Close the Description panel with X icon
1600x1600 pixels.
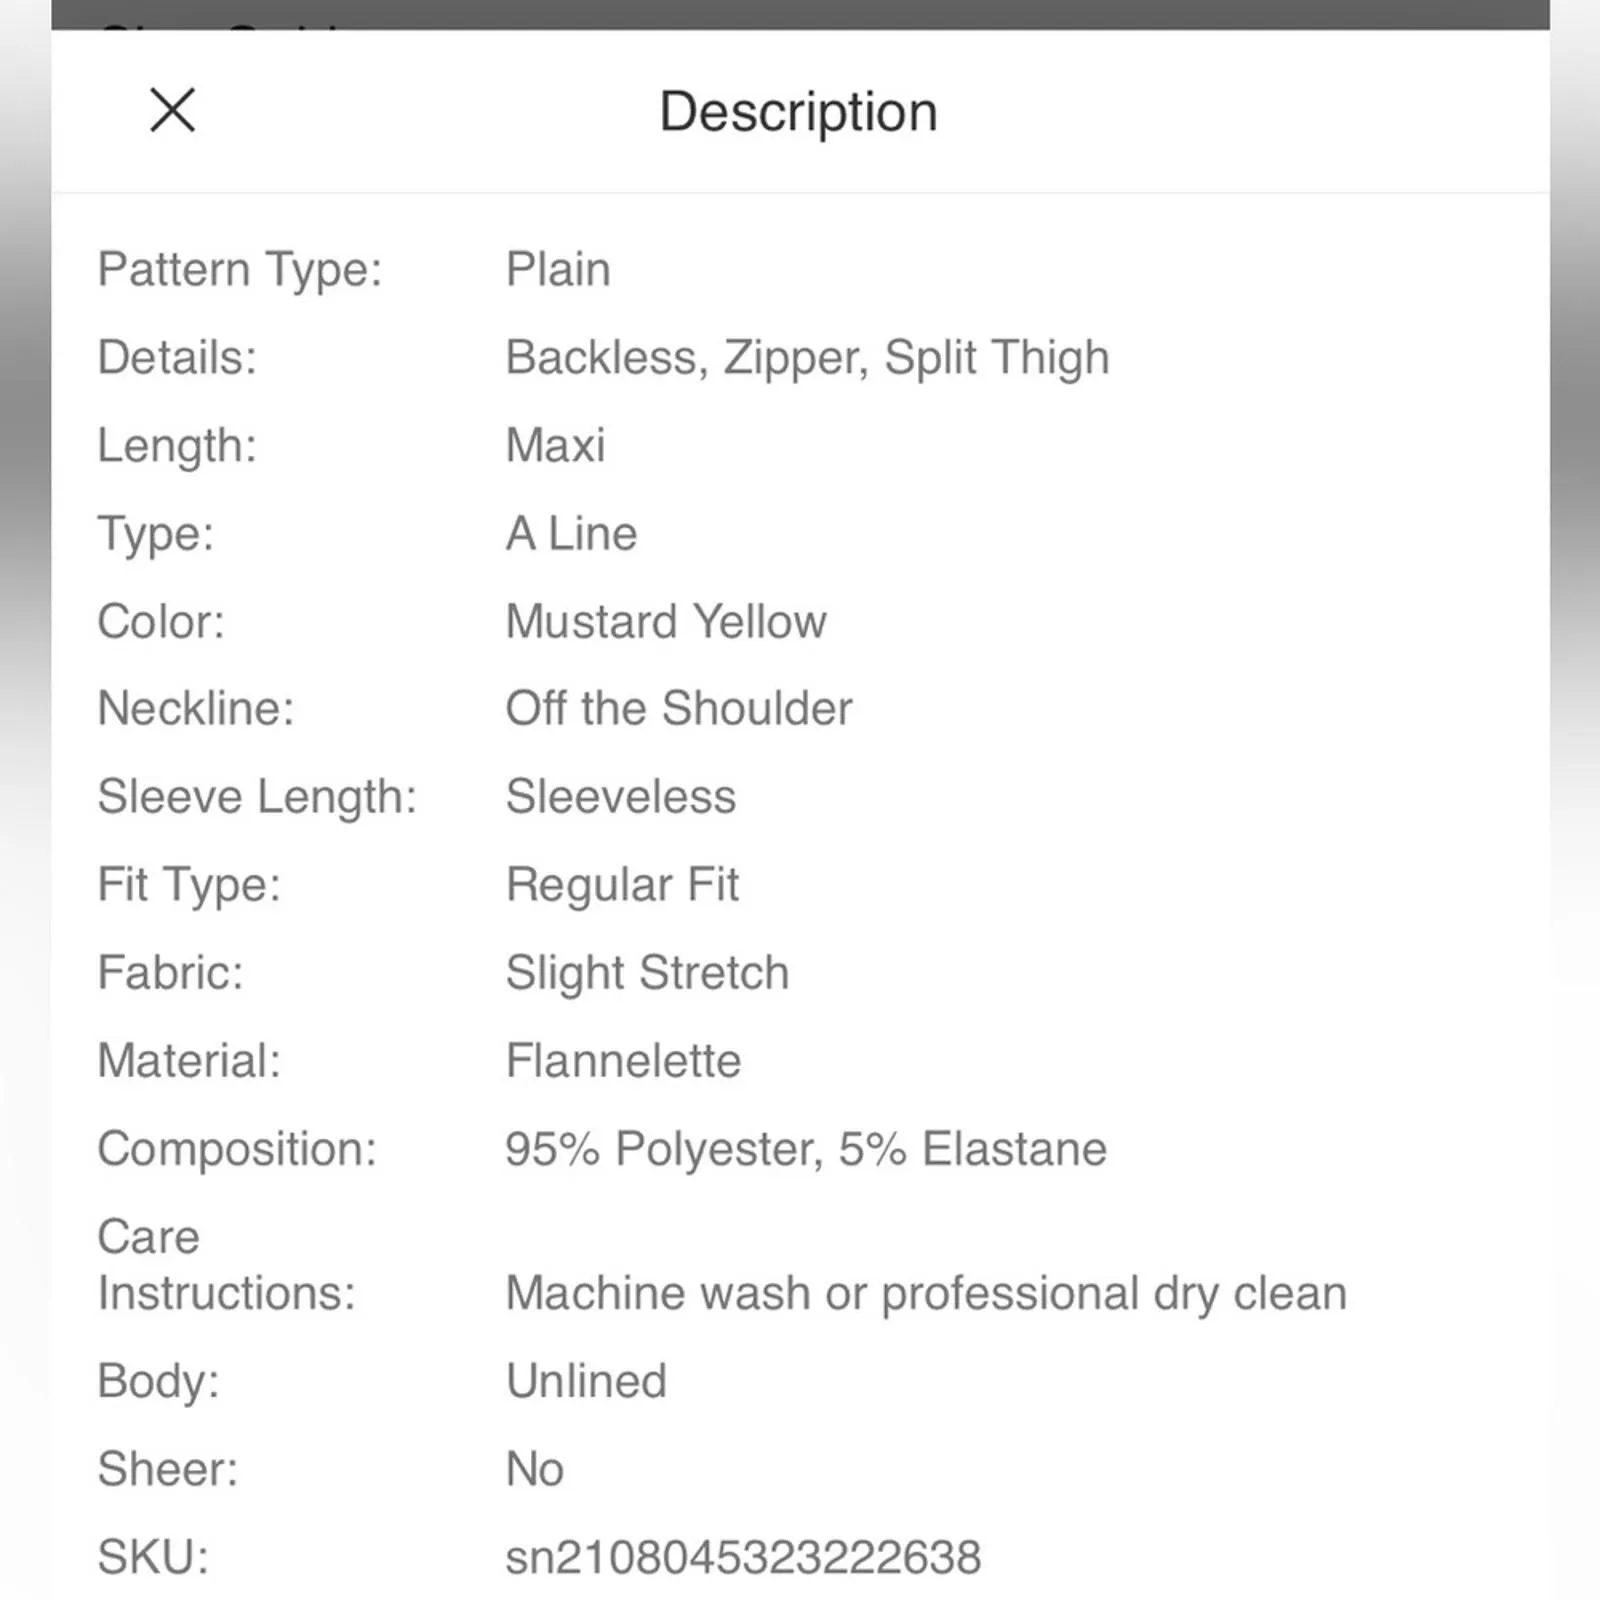(x=173, y=110)
